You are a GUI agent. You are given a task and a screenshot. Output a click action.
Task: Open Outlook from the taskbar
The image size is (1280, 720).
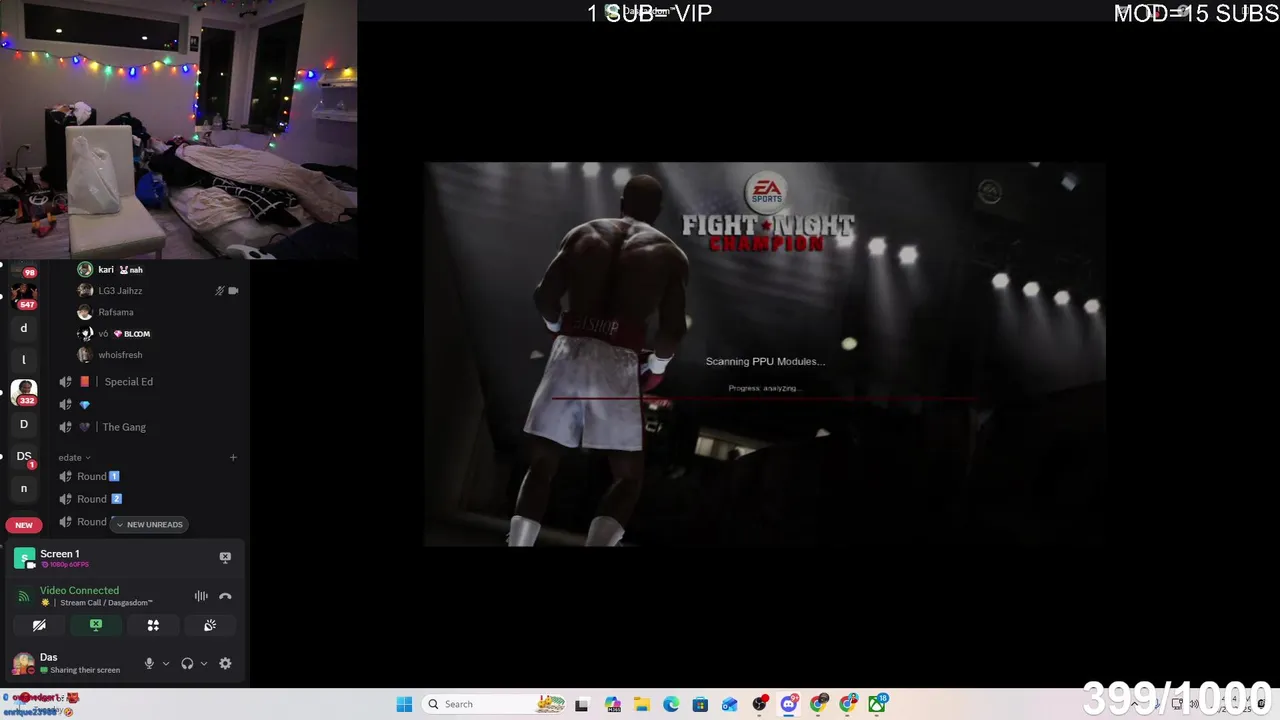(x=730, y=704)
